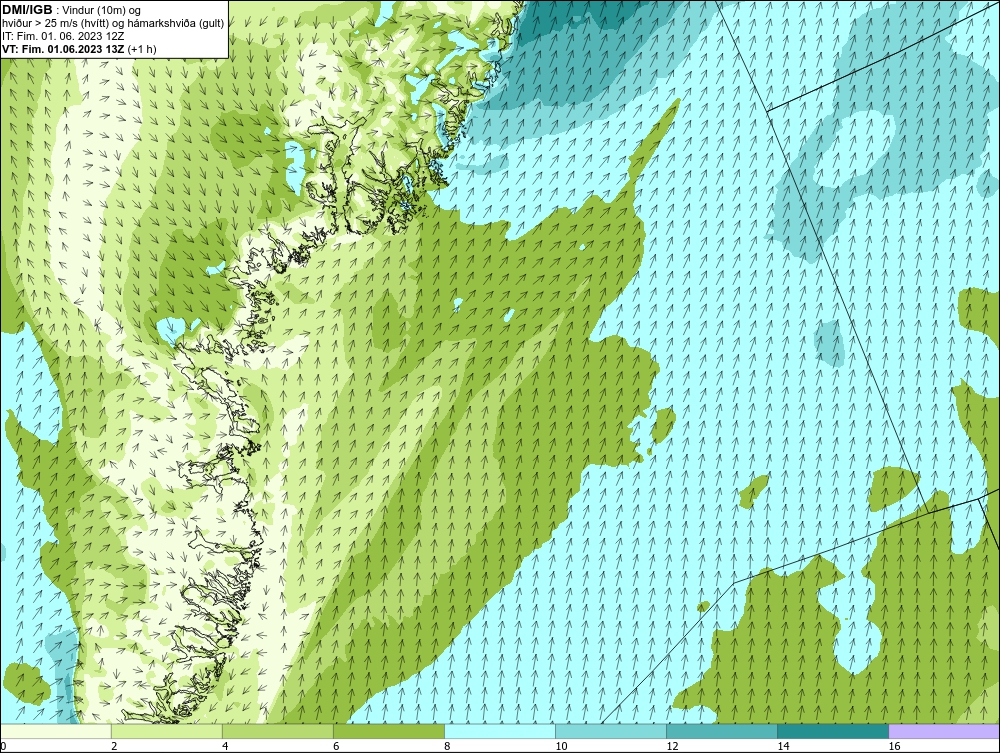Click the pale yellow 0-2 m/s legend swatch

(56, 731)
